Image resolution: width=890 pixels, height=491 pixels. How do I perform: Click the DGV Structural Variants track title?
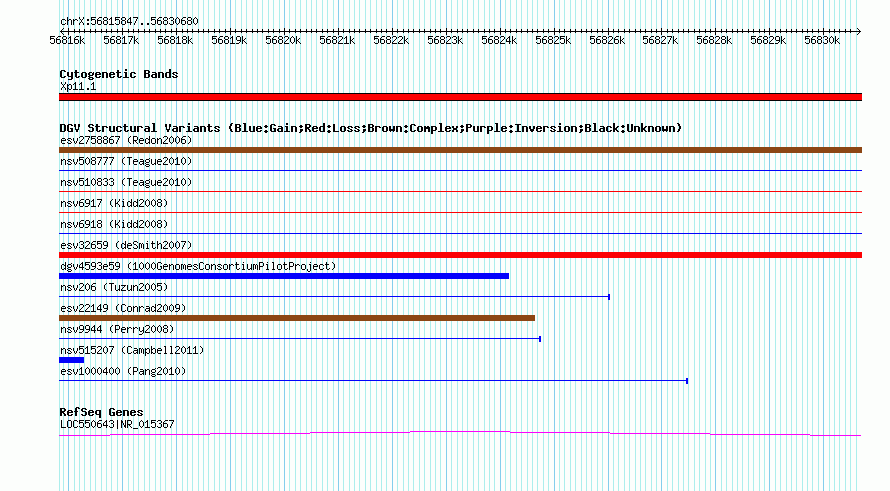[371, 128]
